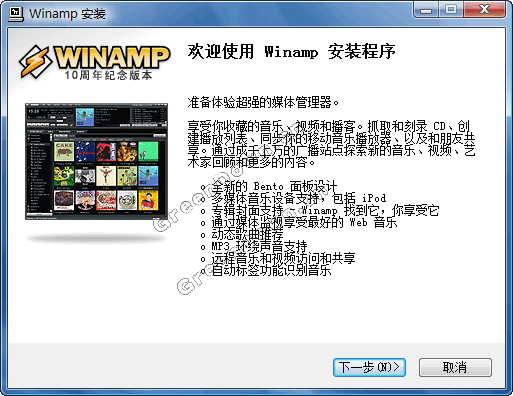The width and height of the screenshot is (513, 396).
Task: Click the 自动标签功能识别音乐 bullet item
Action: point(271,270)
